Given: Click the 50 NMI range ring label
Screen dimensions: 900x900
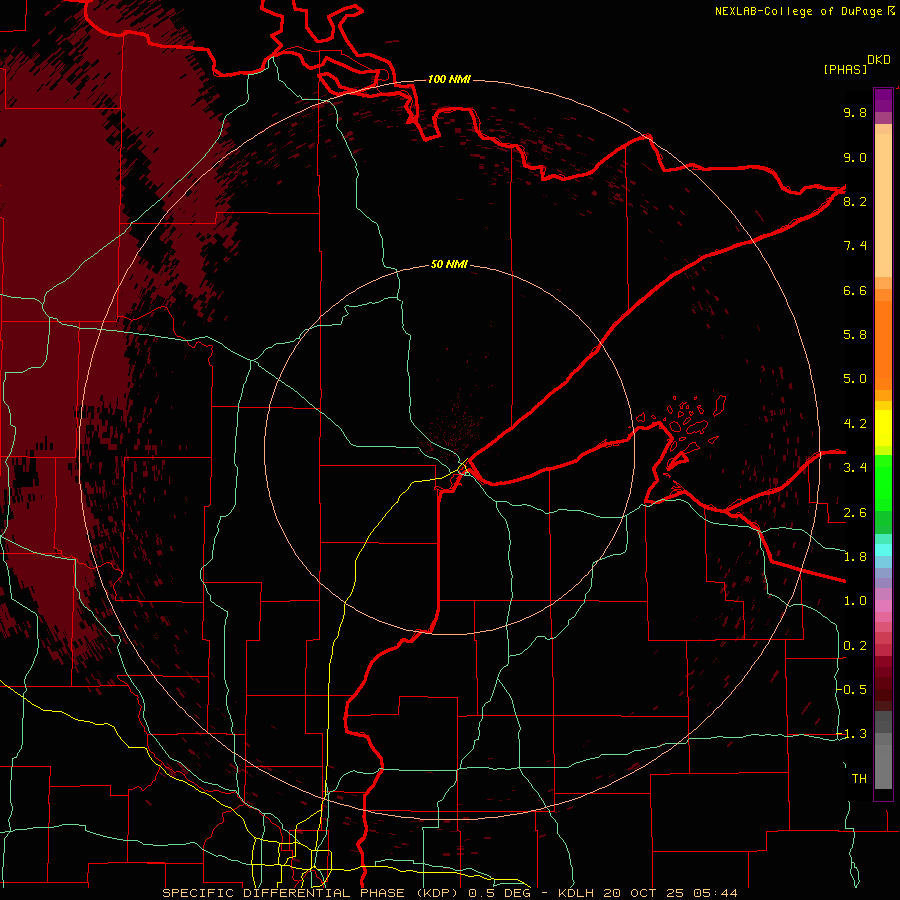Looking at the screenshot, I should pos(449,264).
